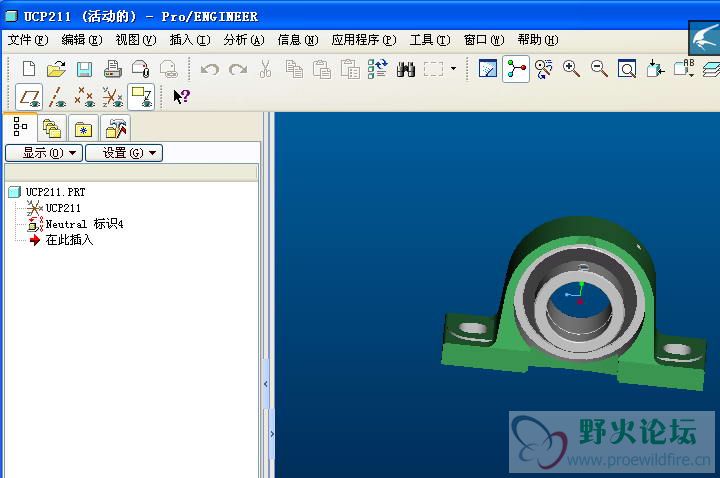Open a file with the Open folder icon
720x478 pixels.
[x=56, y=69]
